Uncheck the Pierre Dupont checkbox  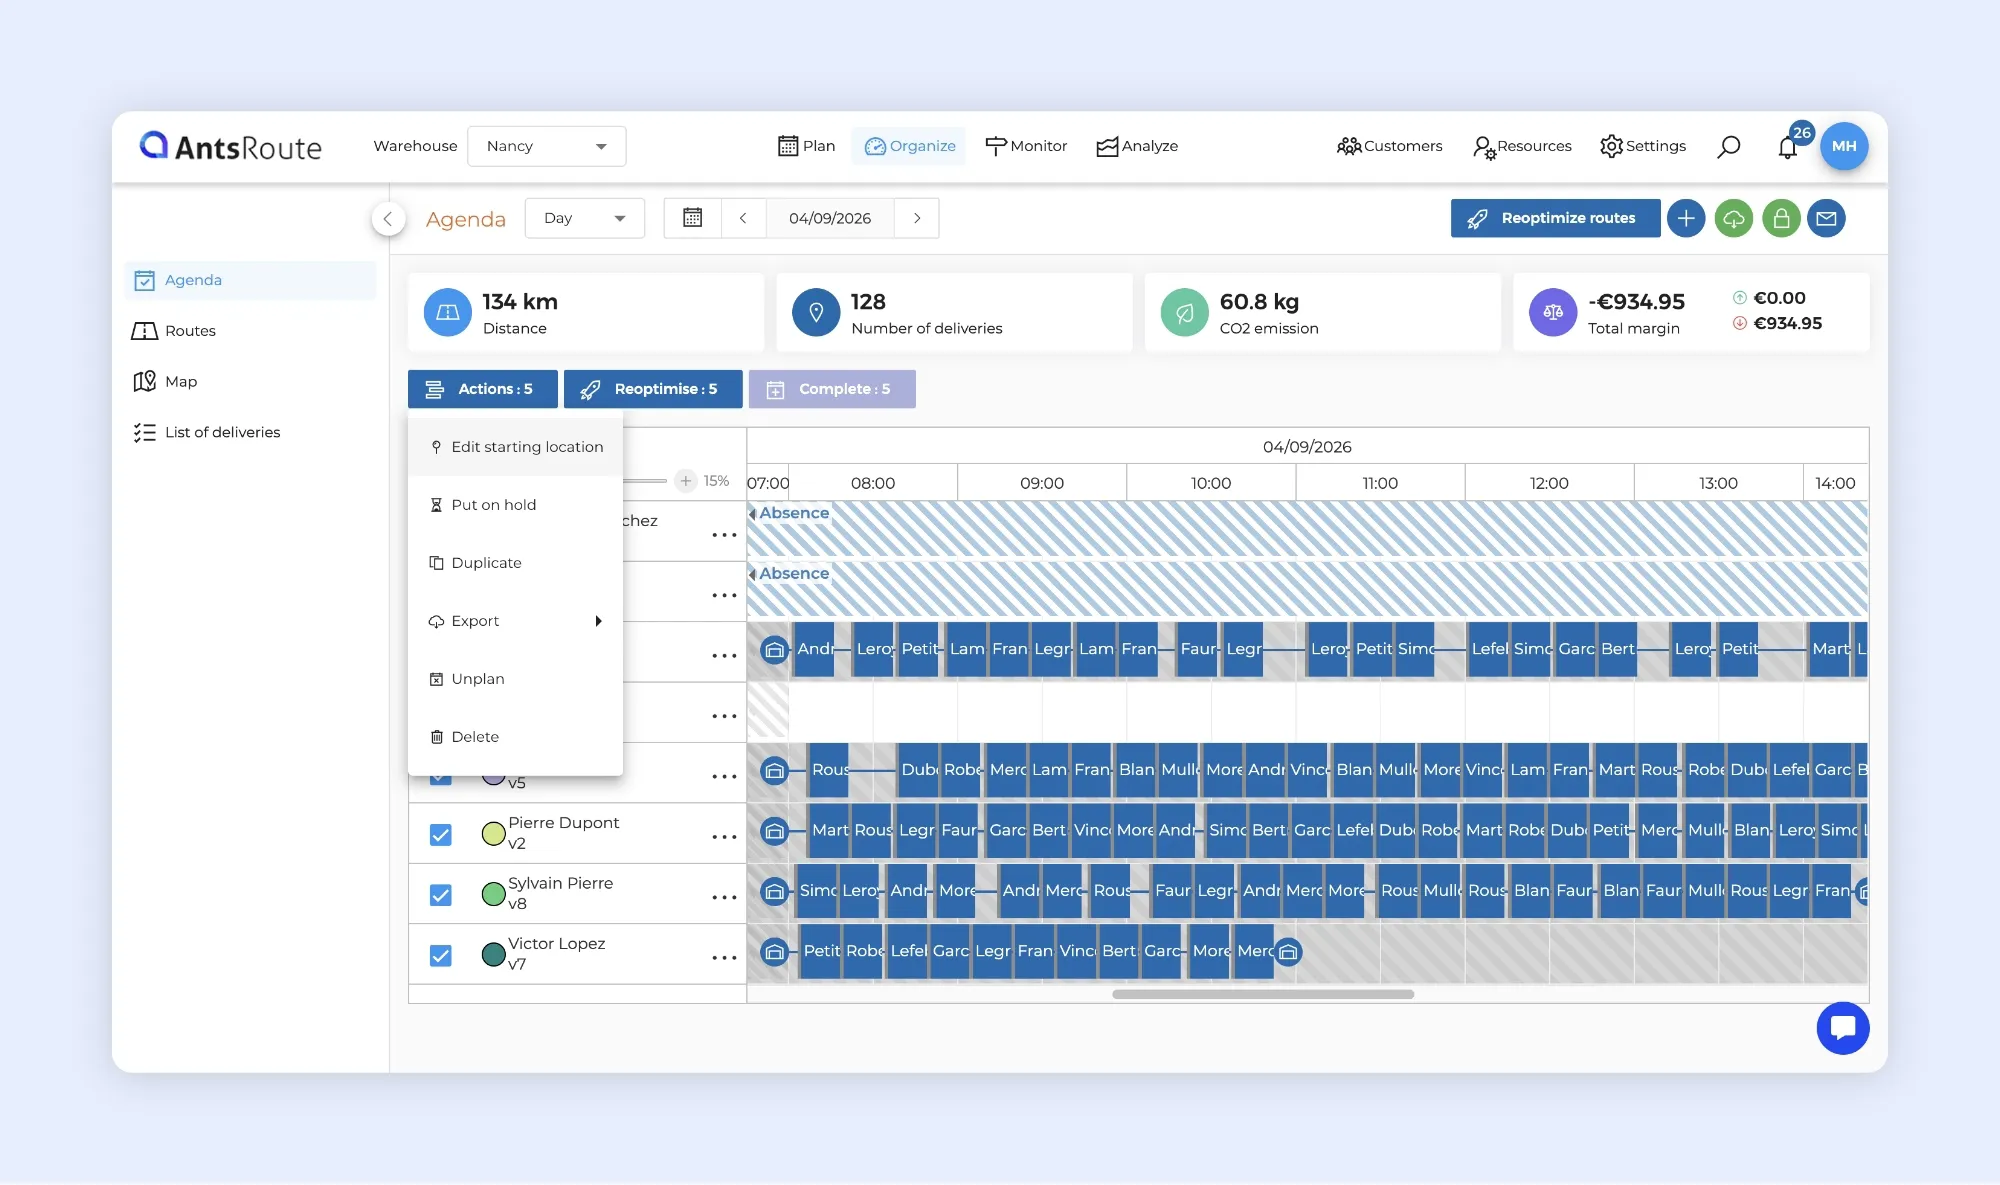click(440, 834)
